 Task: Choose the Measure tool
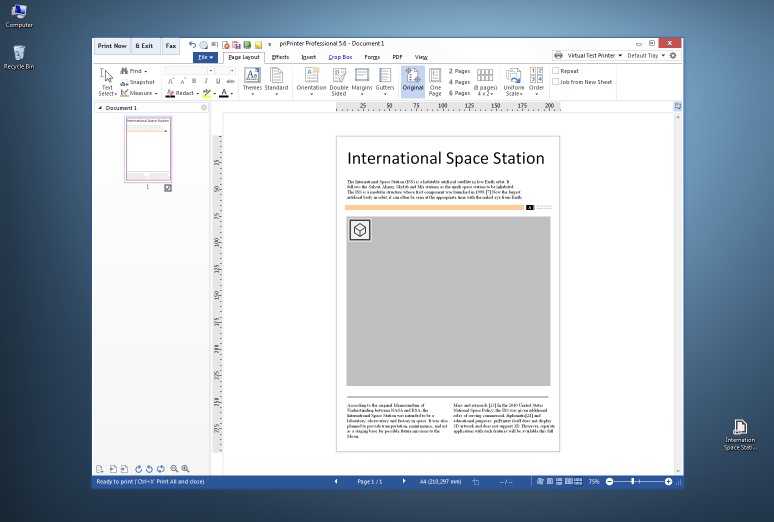[139, 93]
